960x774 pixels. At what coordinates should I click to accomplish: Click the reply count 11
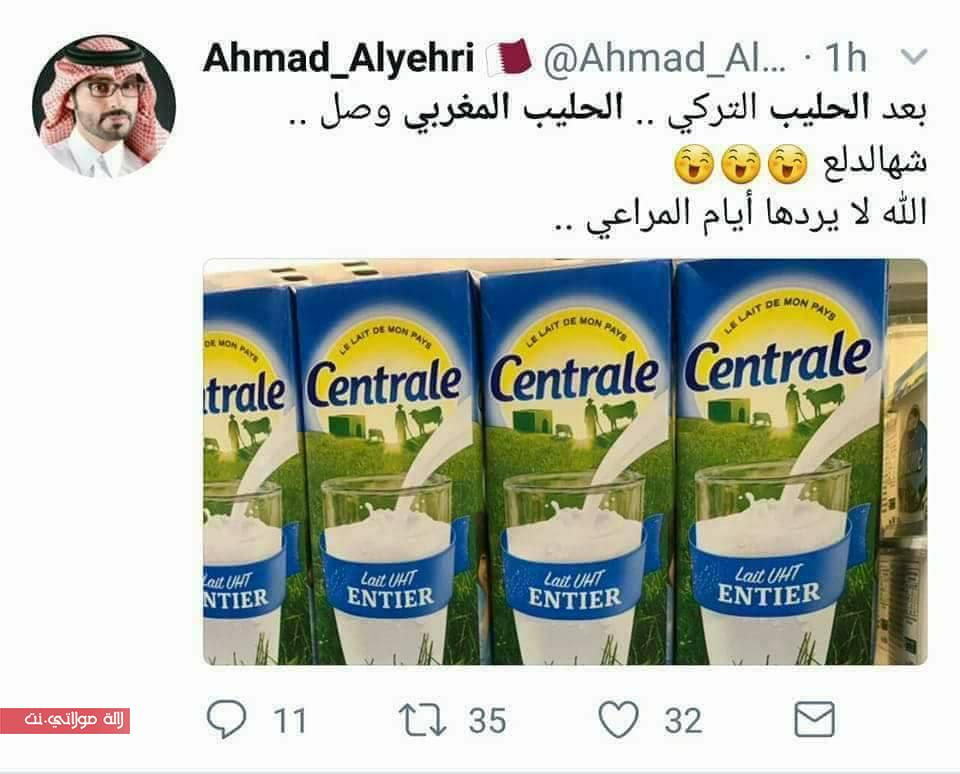tap(290, 721)
